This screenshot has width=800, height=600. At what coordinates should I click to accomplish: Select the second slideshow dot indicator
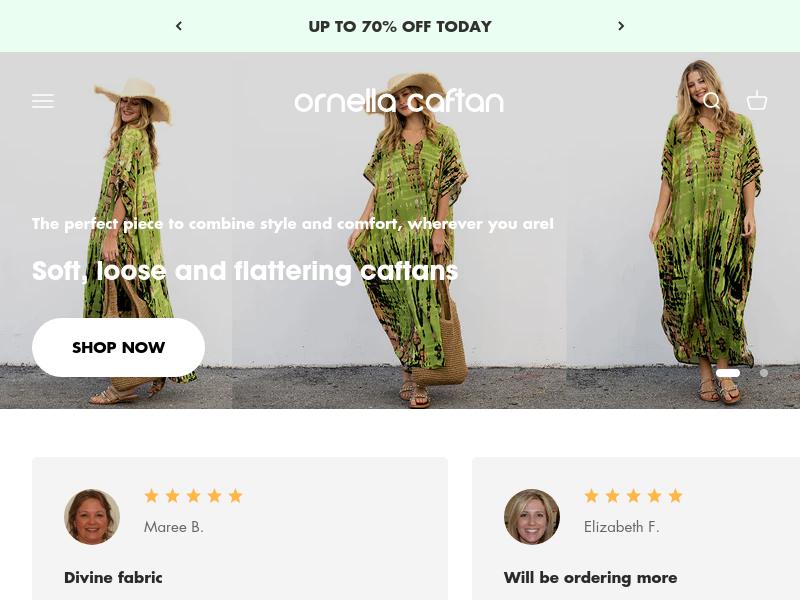pyautogui.click(x=764, y=373)
